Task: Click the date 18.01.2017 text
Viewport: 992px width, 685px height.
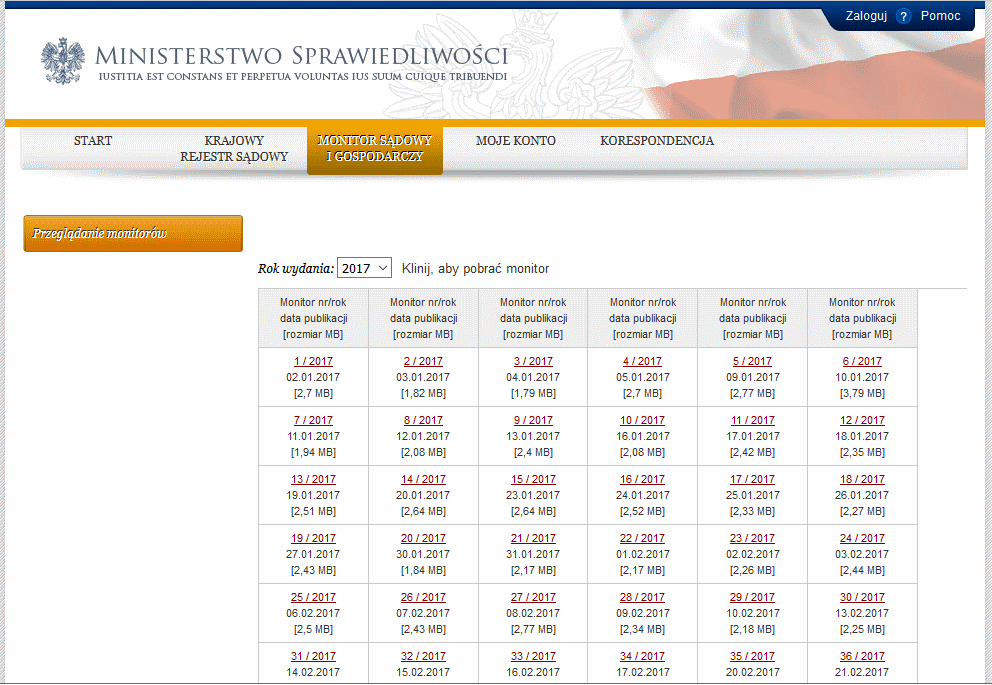Action: tap(862, 436)
